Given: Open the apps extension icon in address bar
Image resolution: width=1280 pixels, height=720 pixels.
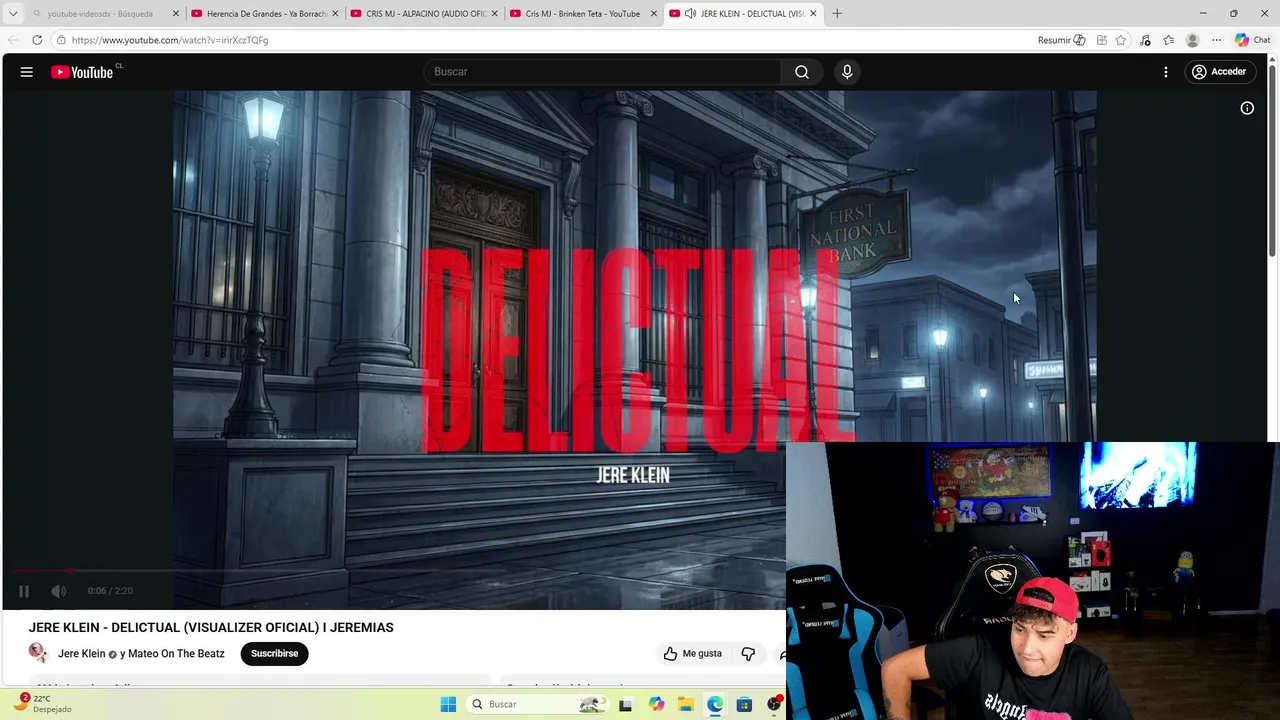Looking at the screenshot, I should [x=1102, y=40].
